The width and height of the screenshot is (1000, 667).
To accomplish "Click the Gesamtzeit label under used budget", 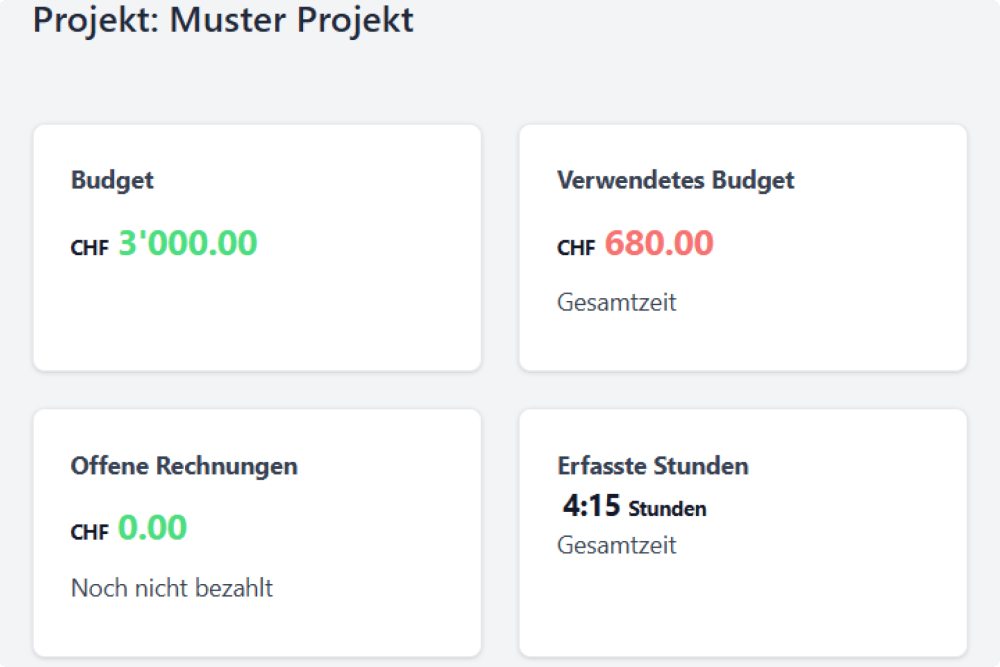I will (x=616, y=302).
